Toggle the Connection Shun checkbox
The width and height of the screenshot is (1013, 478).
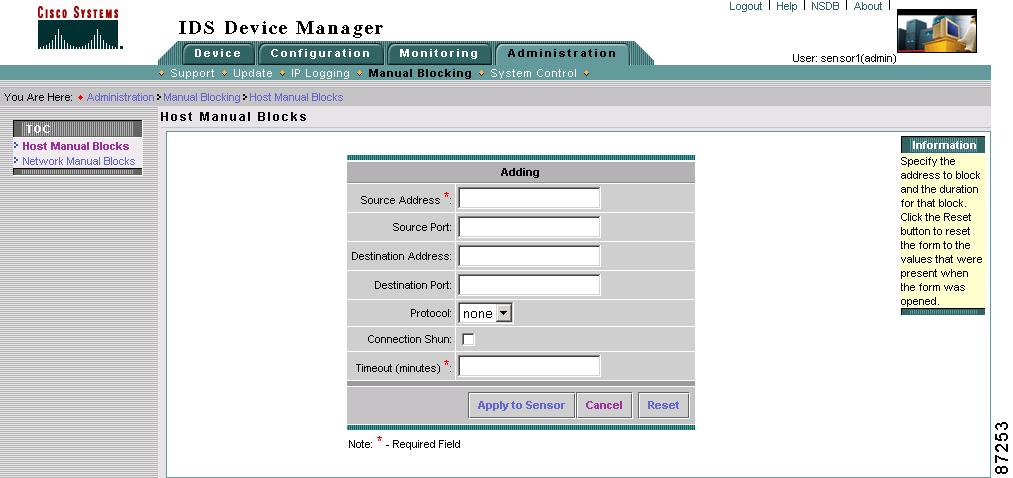click(x=468, y=339)
